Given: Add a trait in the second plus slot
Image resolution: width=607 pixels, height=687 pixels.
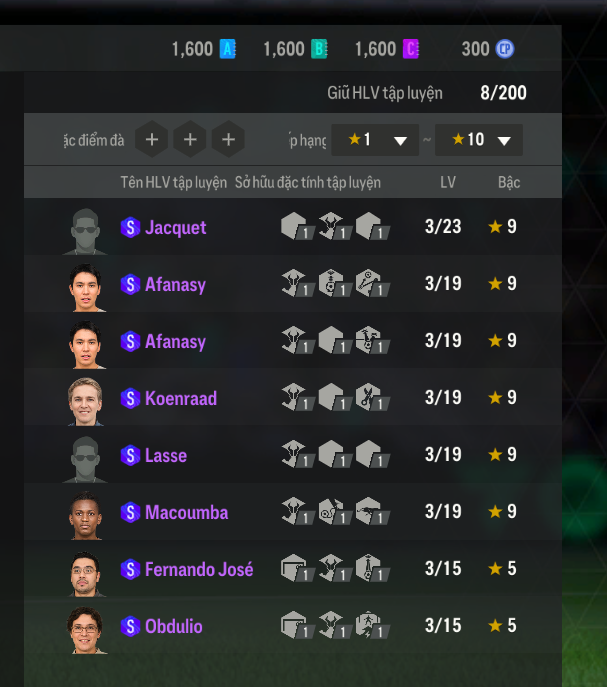Looking at the screenshot, I should [190, 139].
